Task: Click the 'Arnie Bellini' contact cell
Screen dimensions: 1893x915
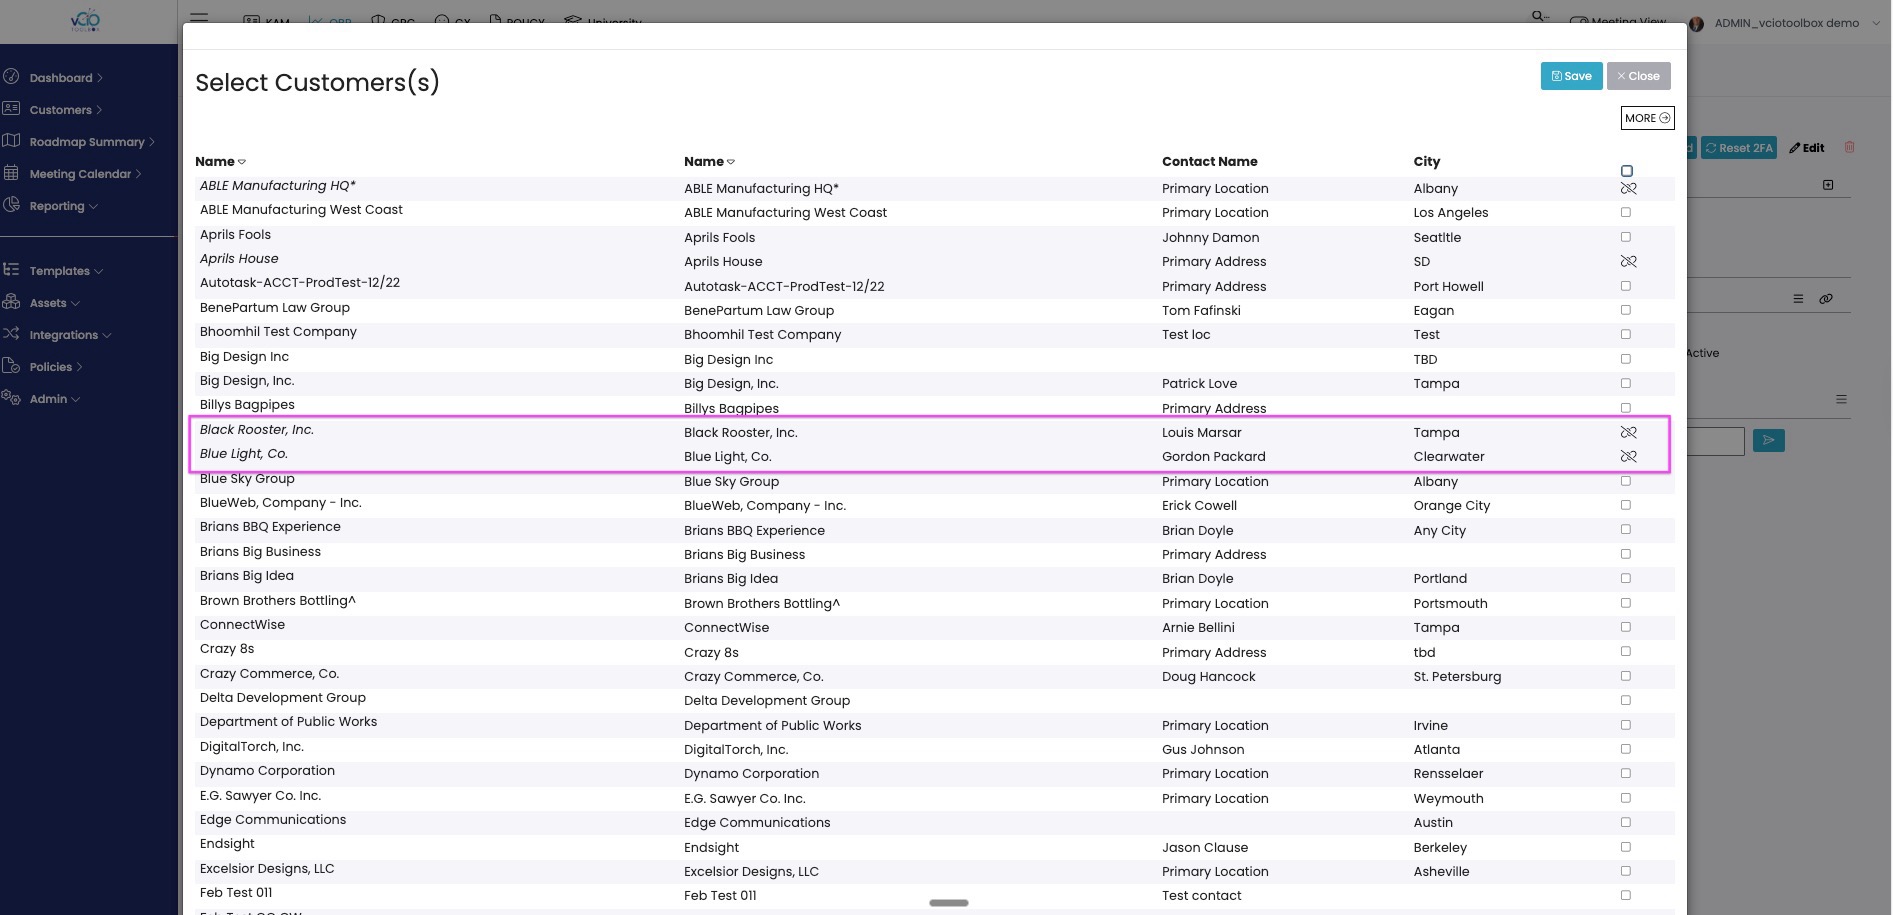Action: click(x=1198, y=627)
